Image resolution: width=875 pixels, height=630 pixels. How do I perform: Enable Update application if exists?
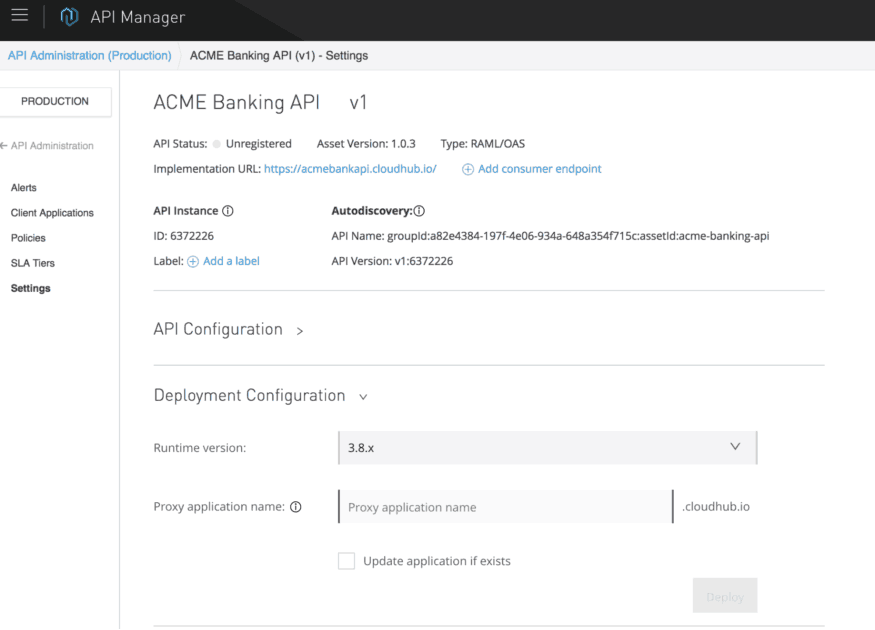click(346, 561)
